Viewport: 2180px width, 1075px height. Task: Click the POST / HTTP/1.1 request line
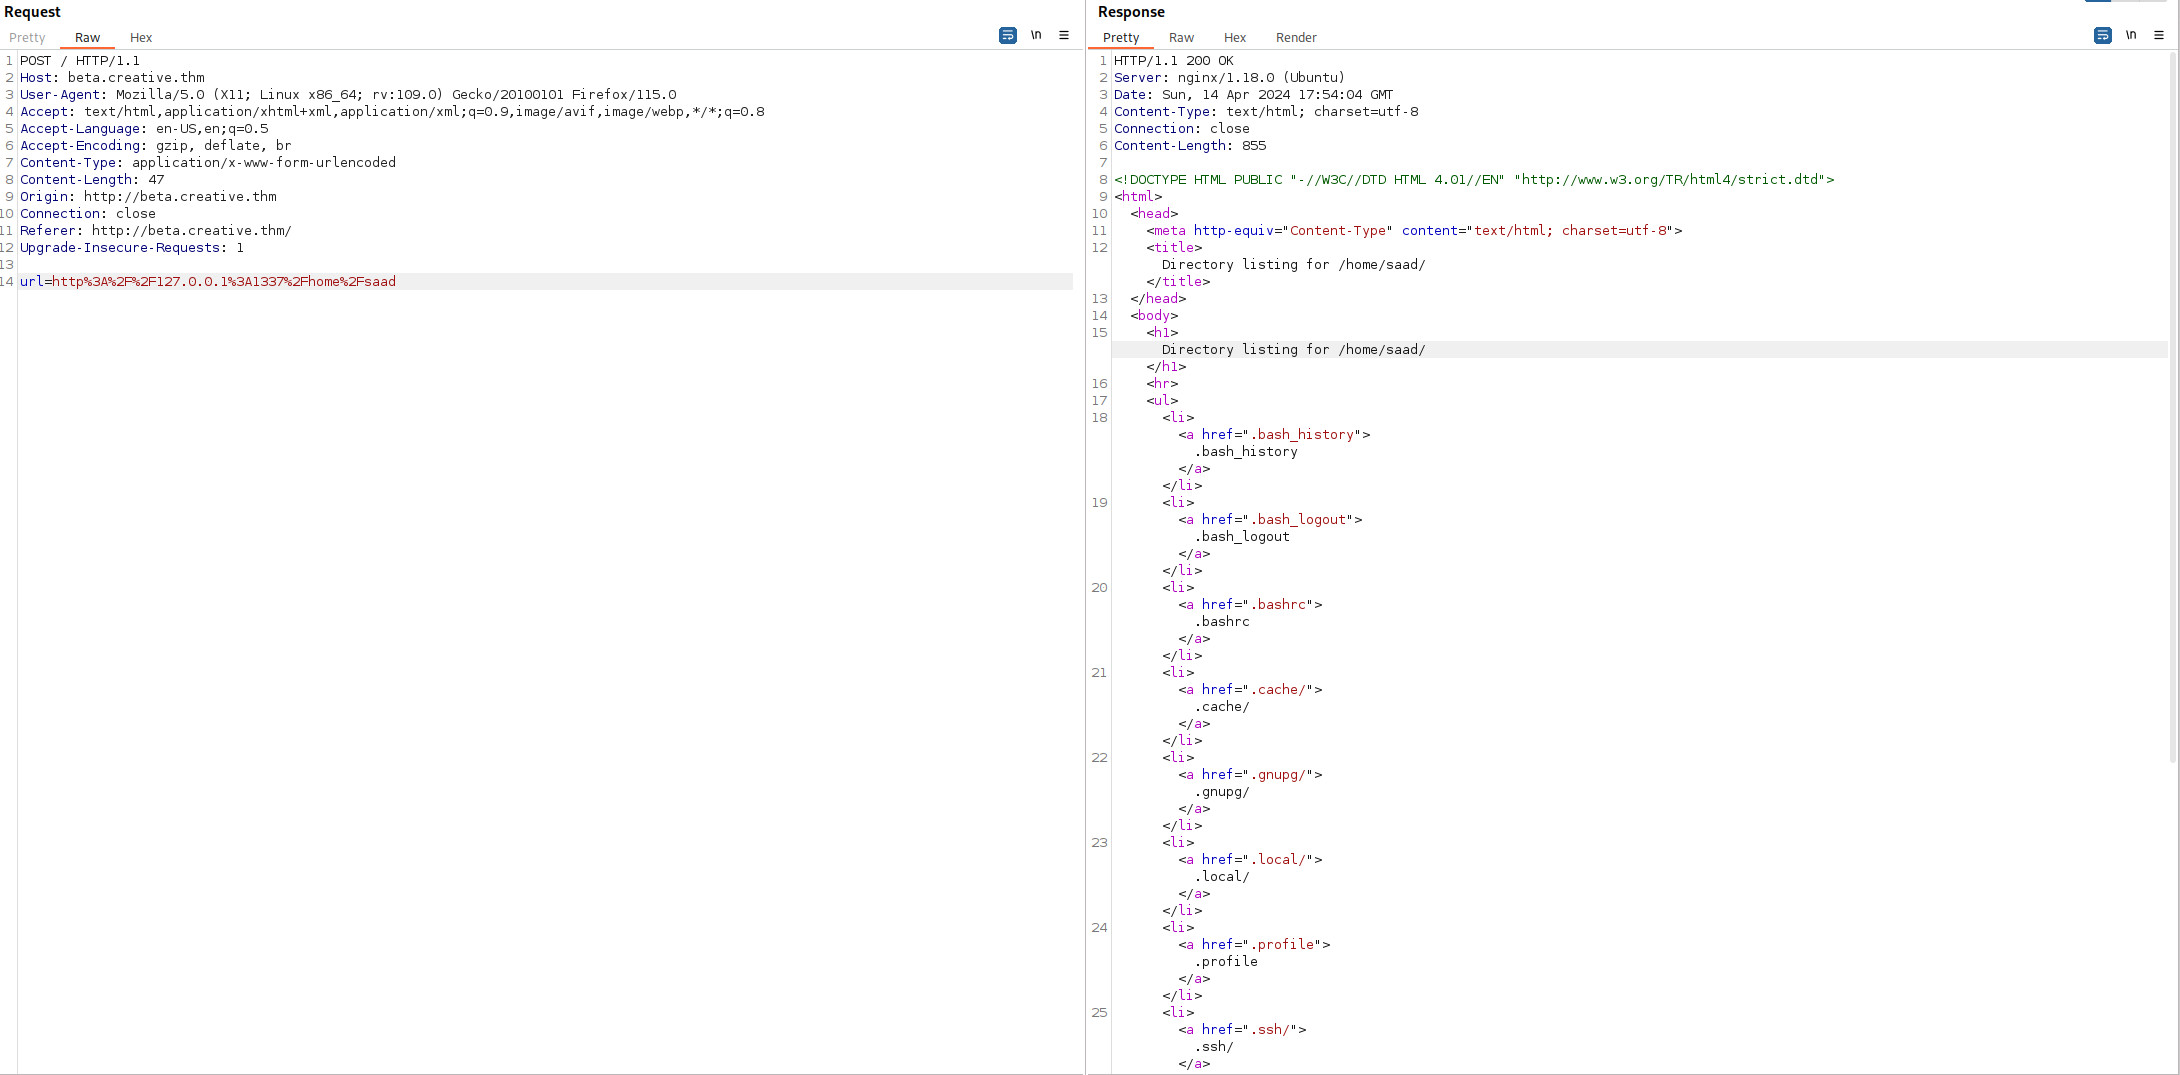pyautogui.click(x=80, y=61)
